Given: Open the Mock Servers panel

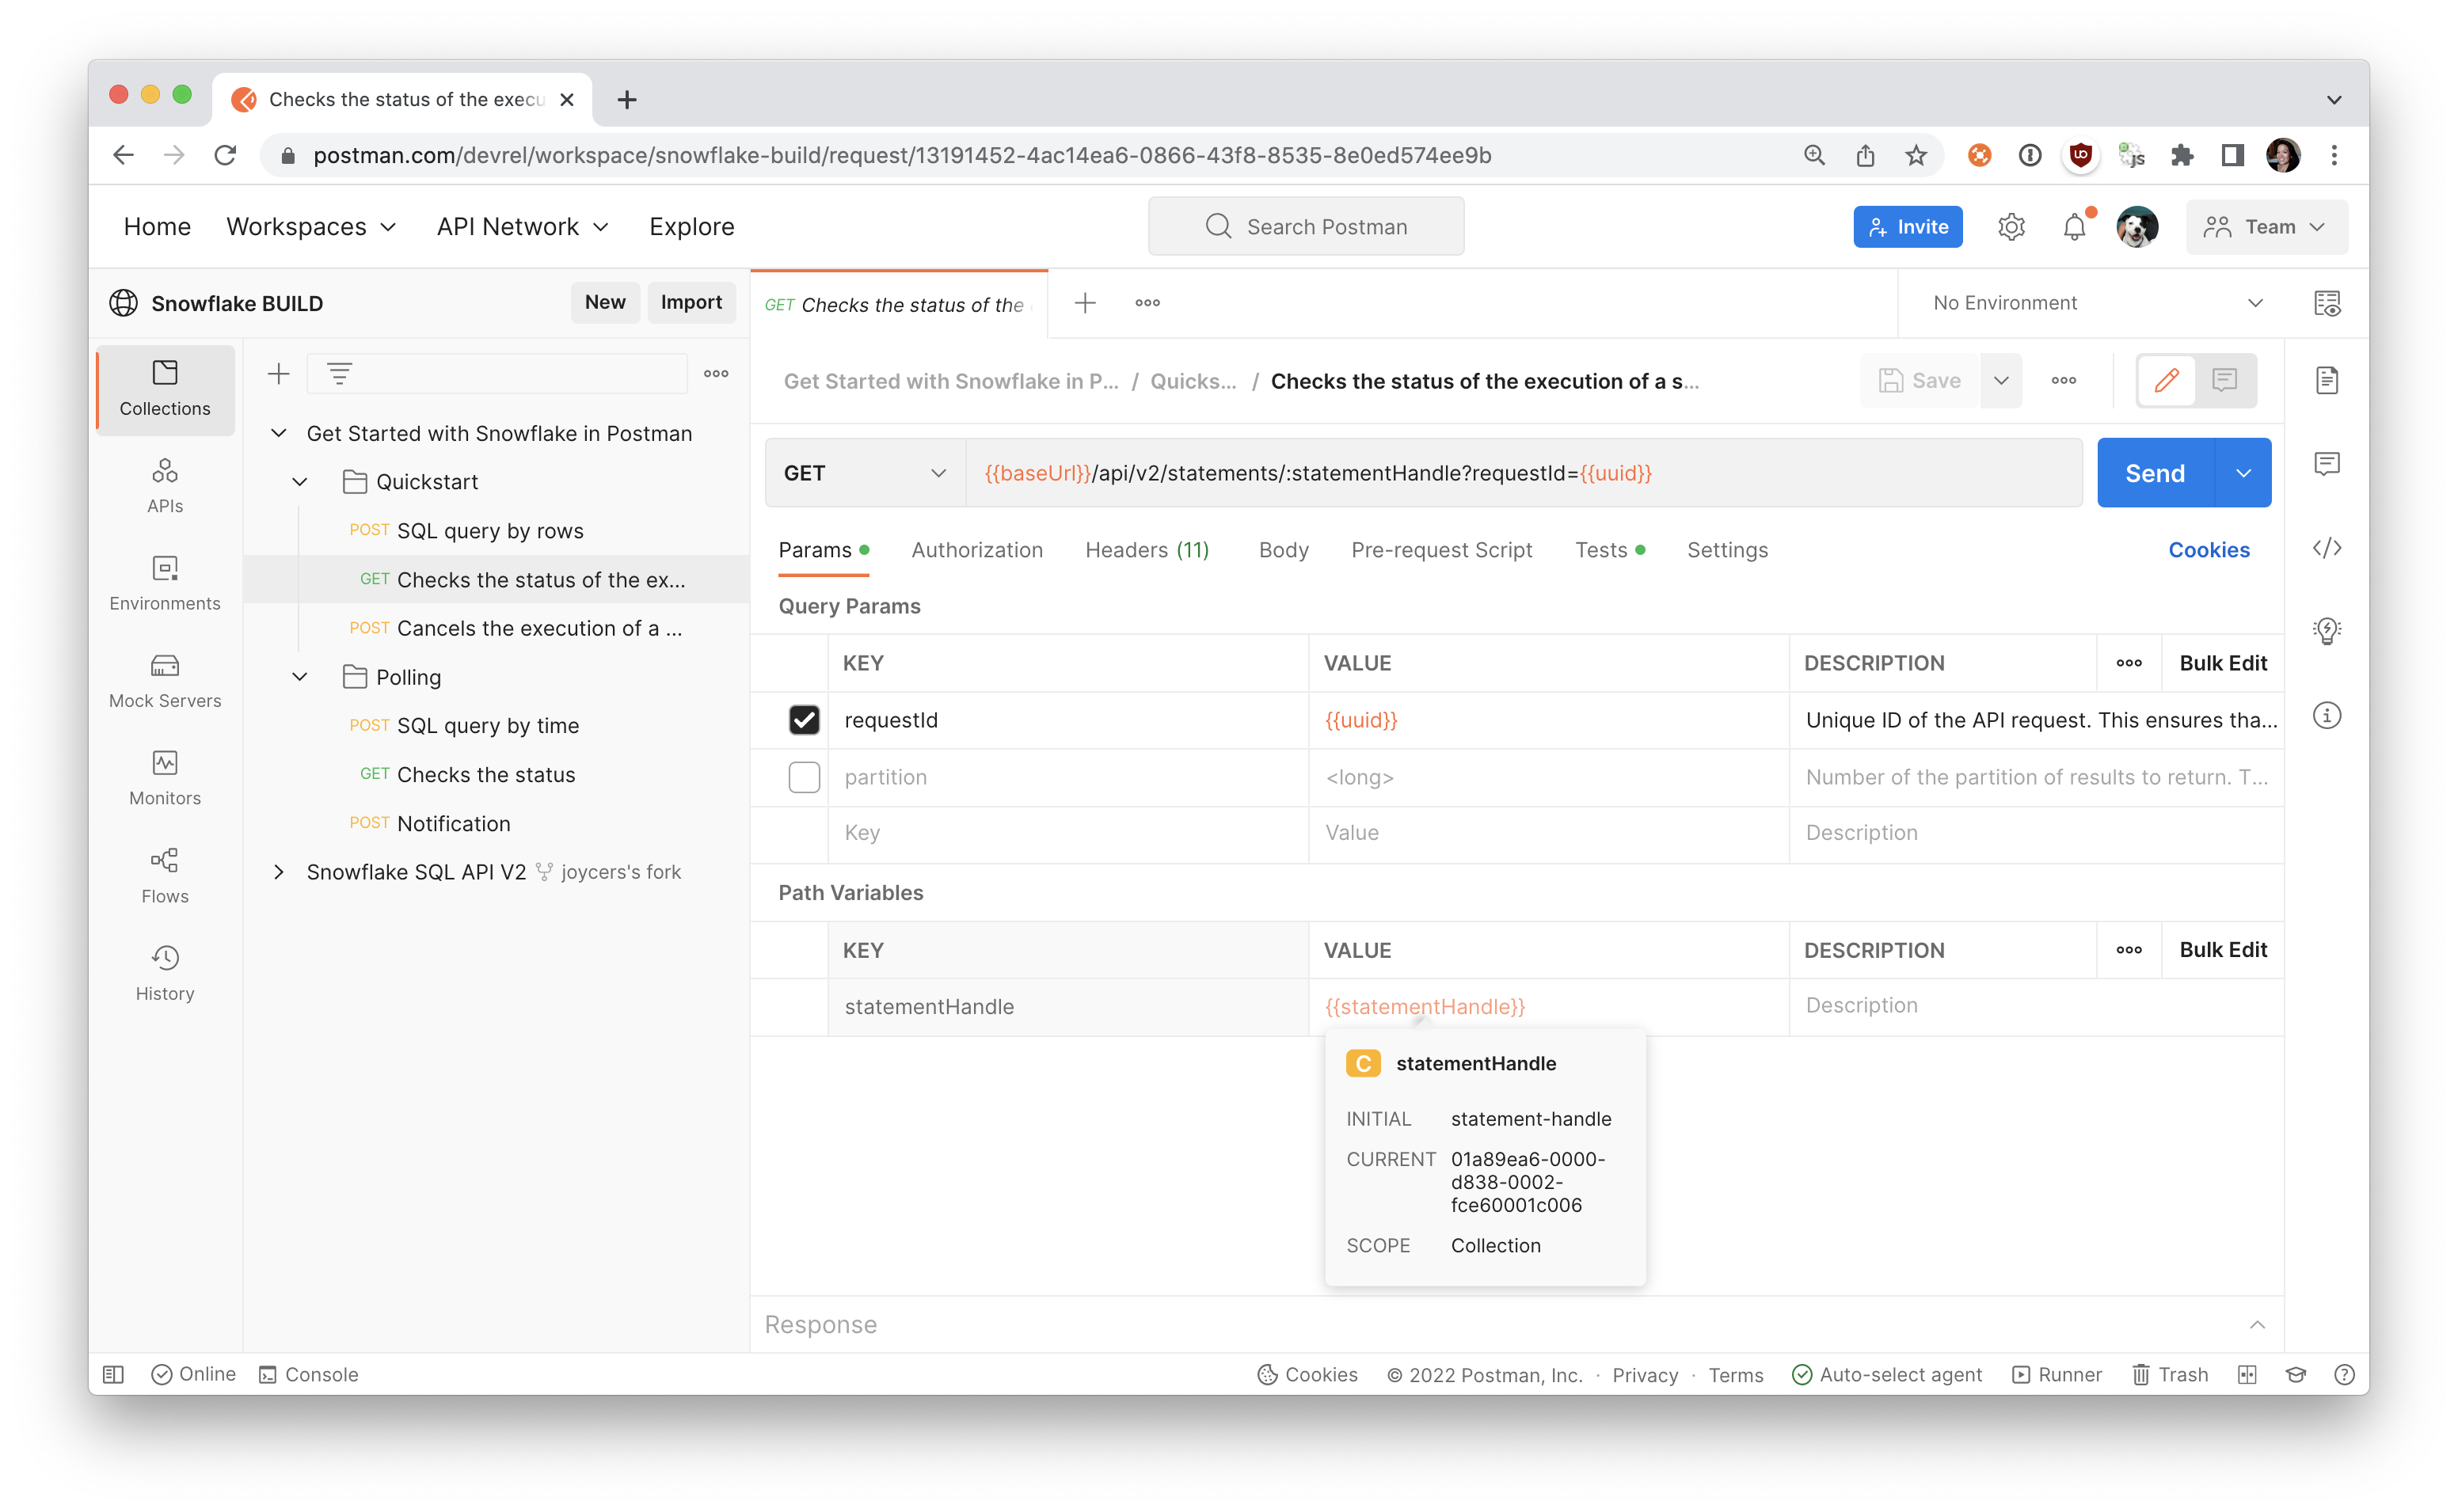Looking at the screenshot, I should (x=164, y=680).
